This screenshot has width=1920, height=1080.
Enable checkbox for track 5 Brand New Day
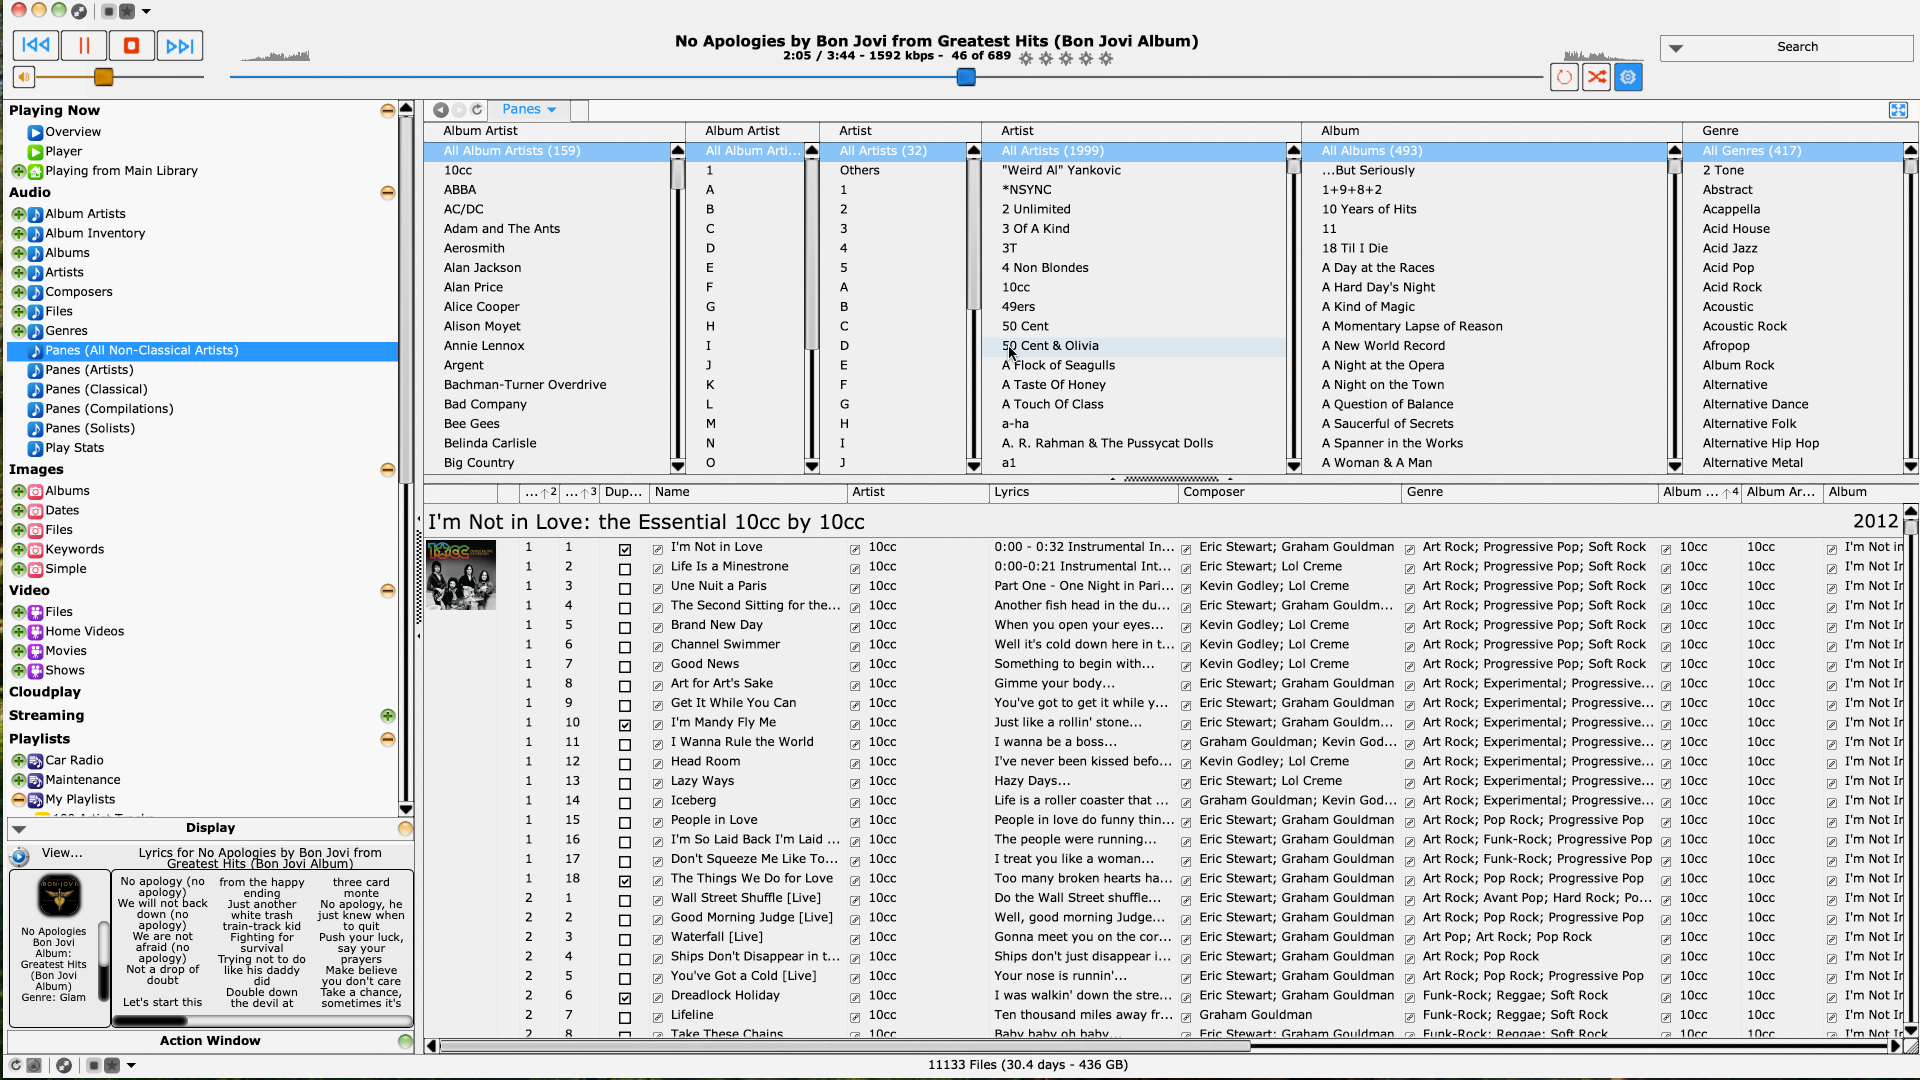pos(624,625)
